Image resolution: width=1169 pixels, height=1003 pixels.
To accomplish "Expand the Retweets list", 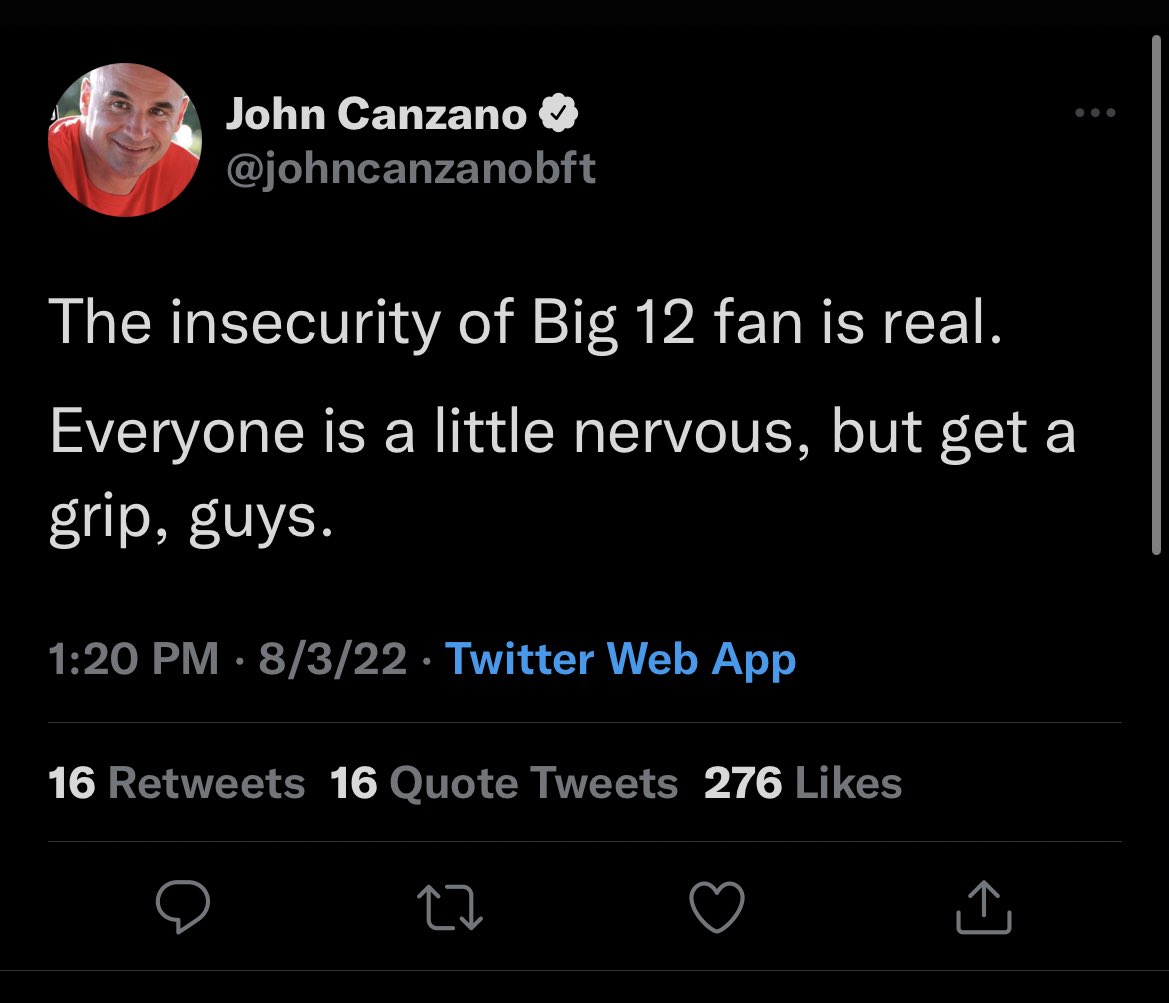I will click(176, 784).
